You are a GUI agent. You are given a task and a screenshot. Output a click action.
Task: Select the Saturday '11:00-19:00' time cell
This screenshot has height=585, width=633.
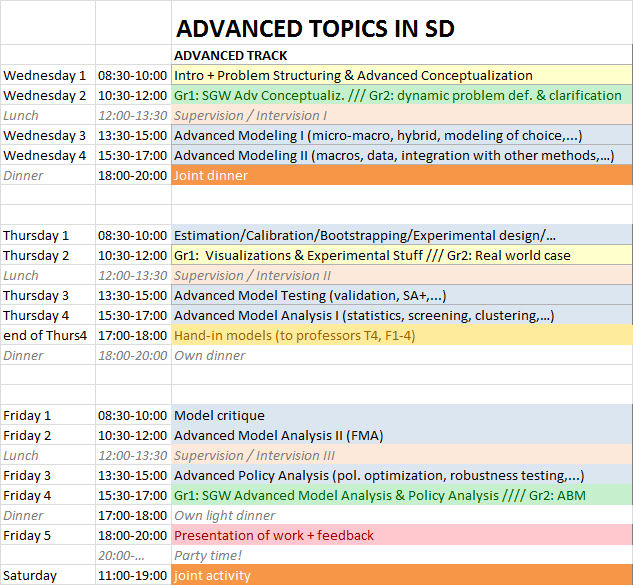pyautogui.click(x=133, y=575)
